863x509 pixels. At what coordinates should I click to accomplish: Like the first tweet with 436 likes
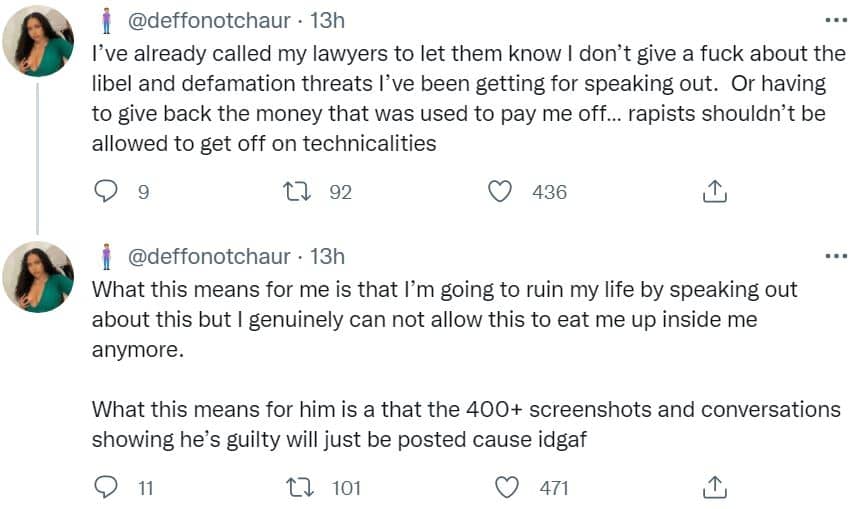tap(500, 191)
